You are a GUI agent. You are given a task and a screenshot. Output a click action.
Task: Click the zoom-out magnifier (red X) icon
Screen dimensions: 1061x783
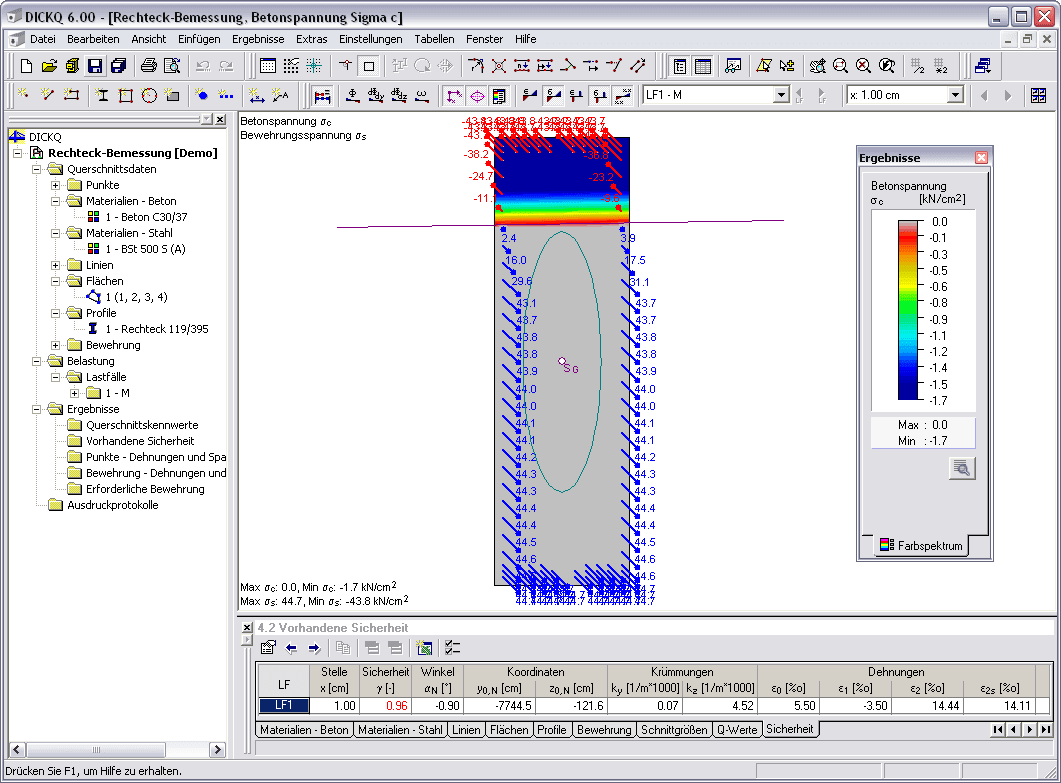tap(863, 66)
